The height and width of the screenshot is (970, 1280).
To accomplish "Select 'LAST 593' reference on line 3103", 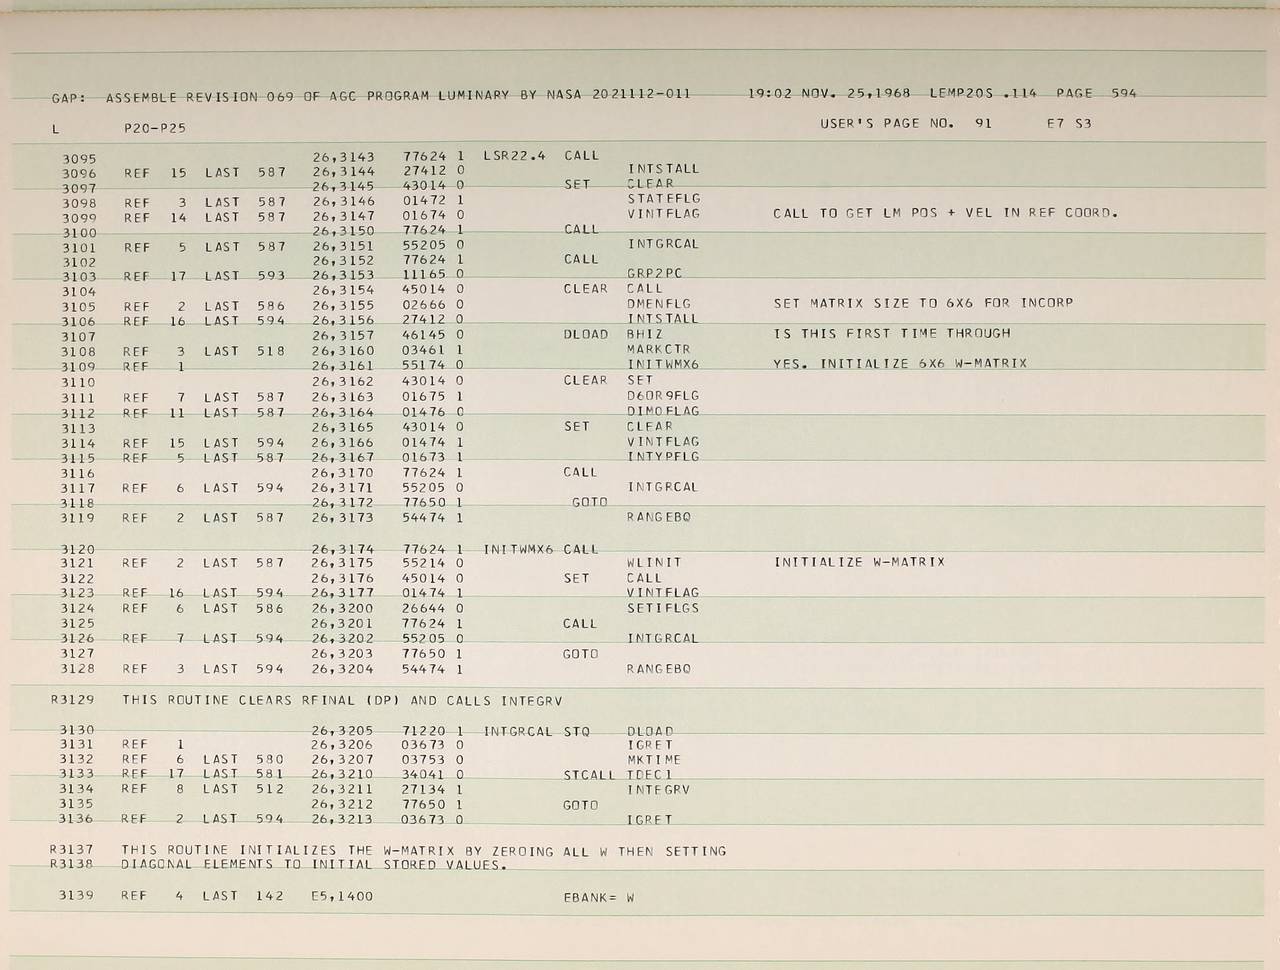I will (x=245, y=276).
